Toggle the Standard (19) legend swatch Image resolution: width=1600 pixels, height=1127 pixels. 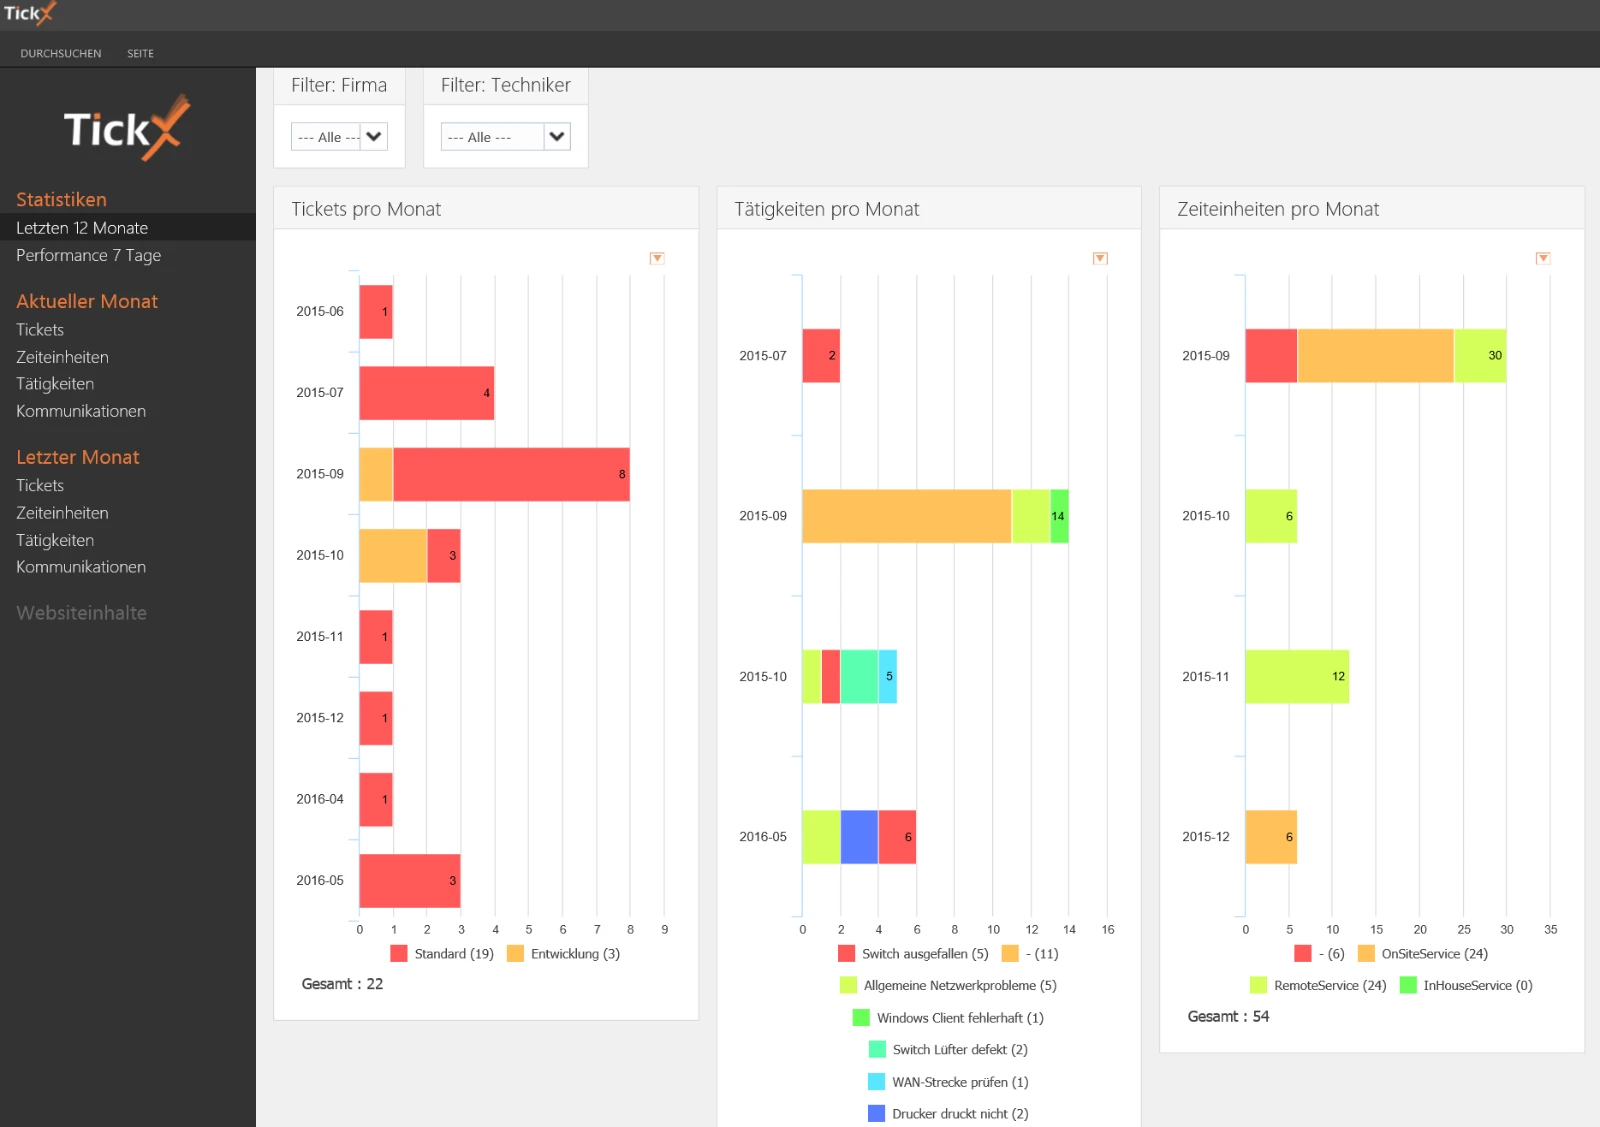pyautogui.click(x=399, y=954)
